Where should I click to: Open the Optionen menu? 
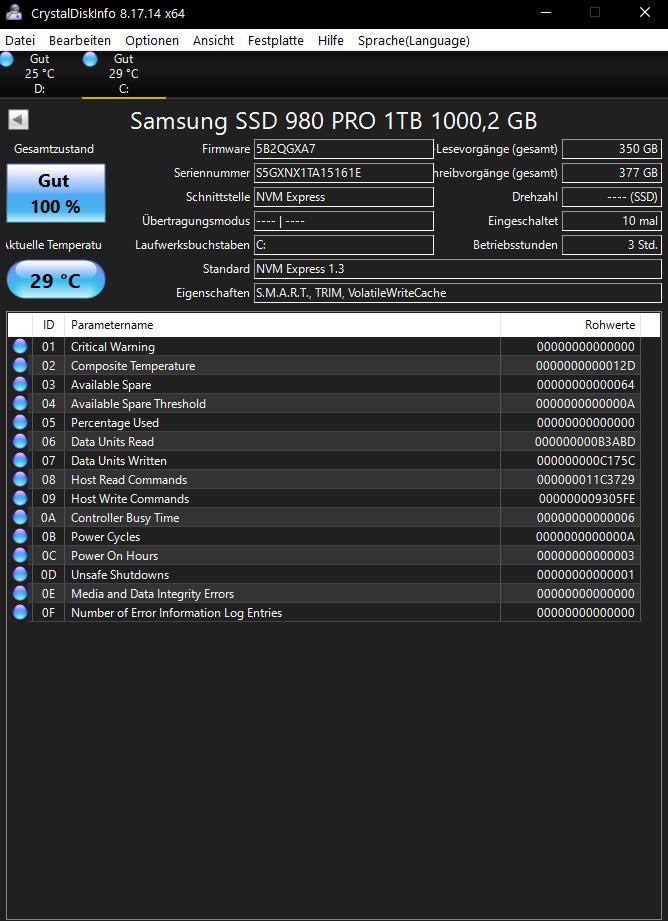click(x=152, y=41)
